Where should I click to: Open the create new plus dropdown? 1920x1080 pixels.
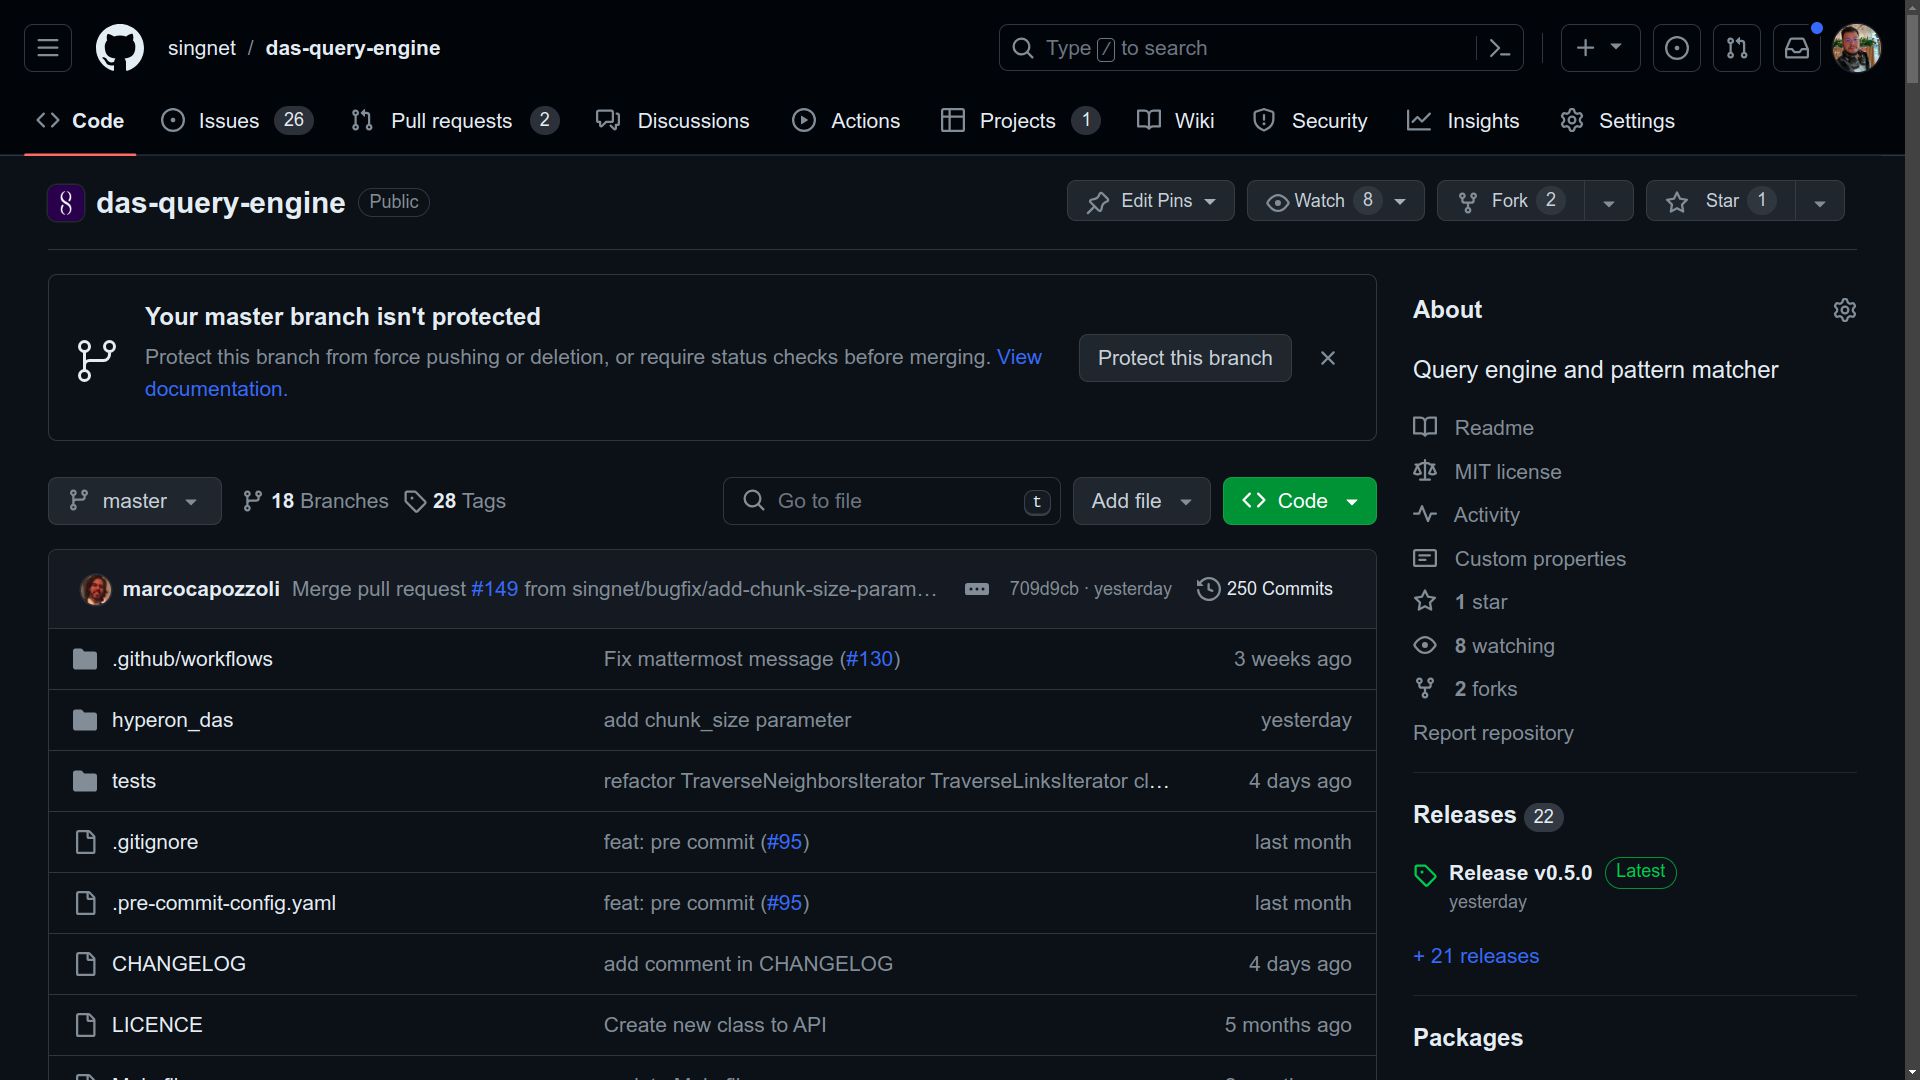(x=1600, y=48)
